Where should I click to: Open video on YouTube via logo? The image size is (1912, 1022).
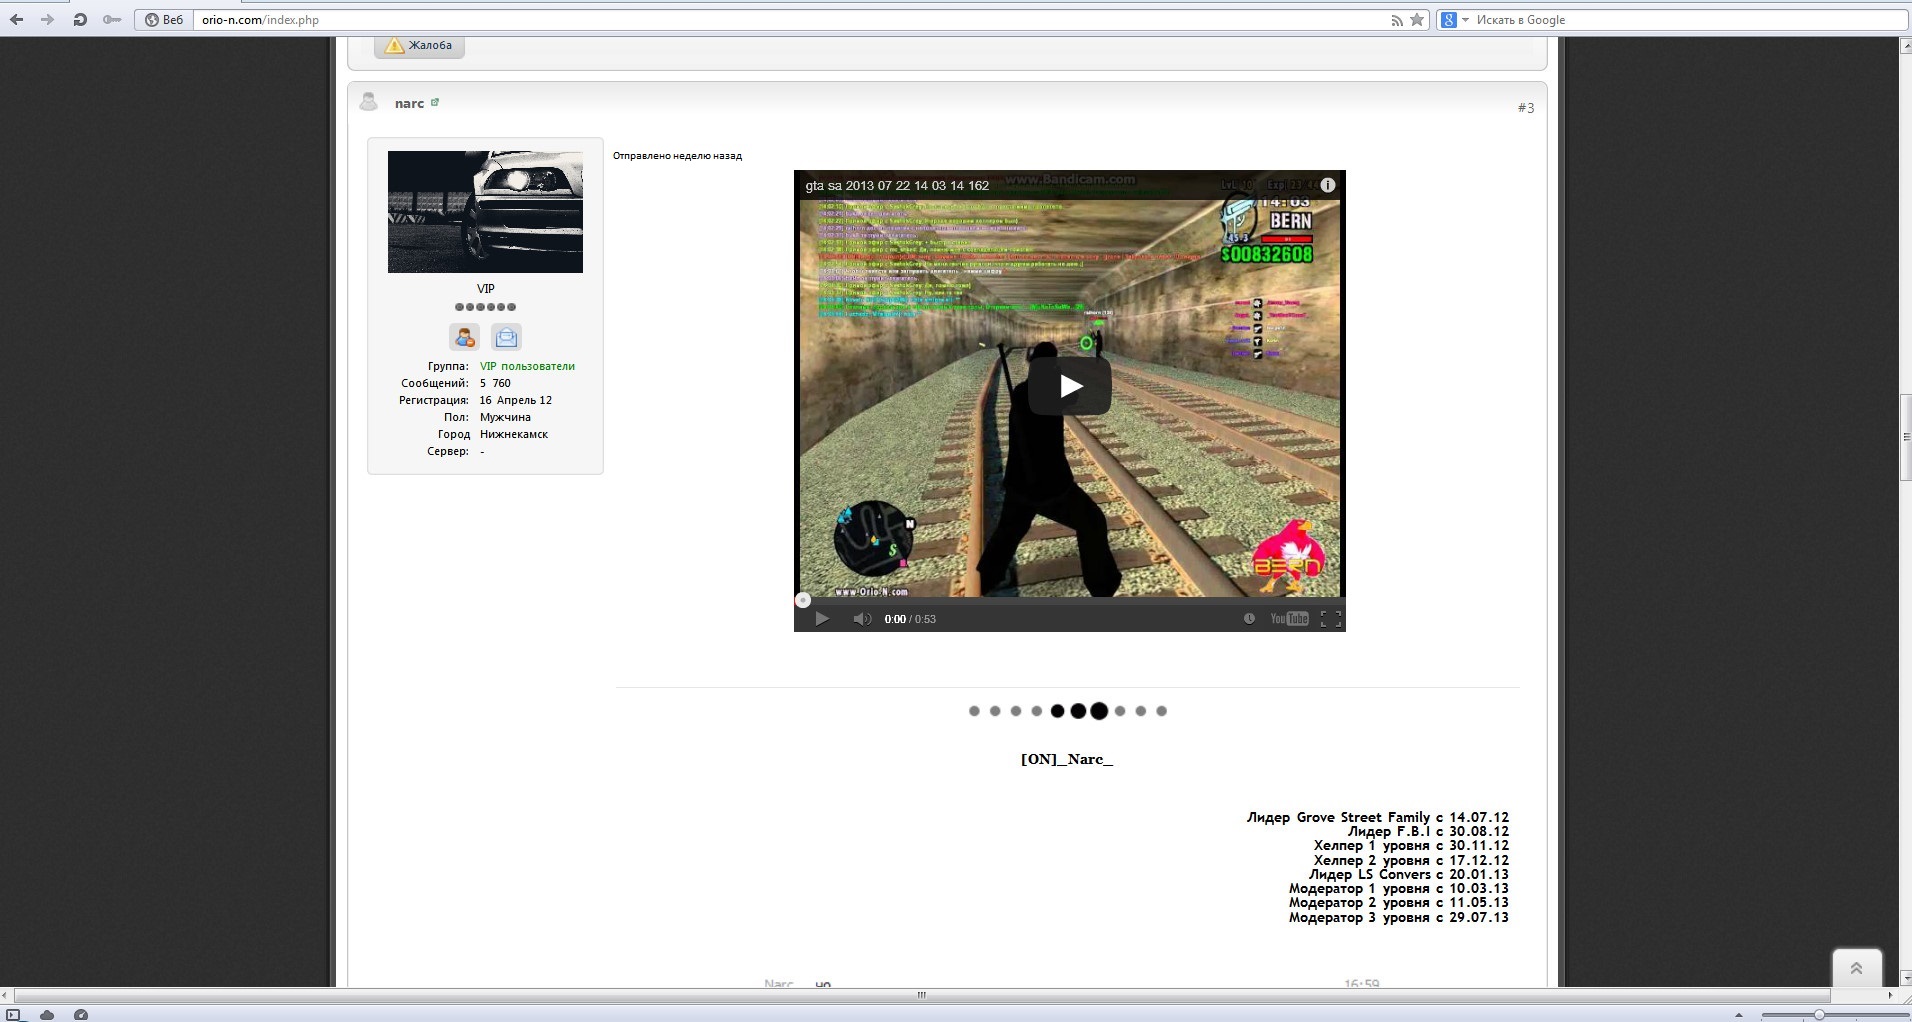point(1289,619)
